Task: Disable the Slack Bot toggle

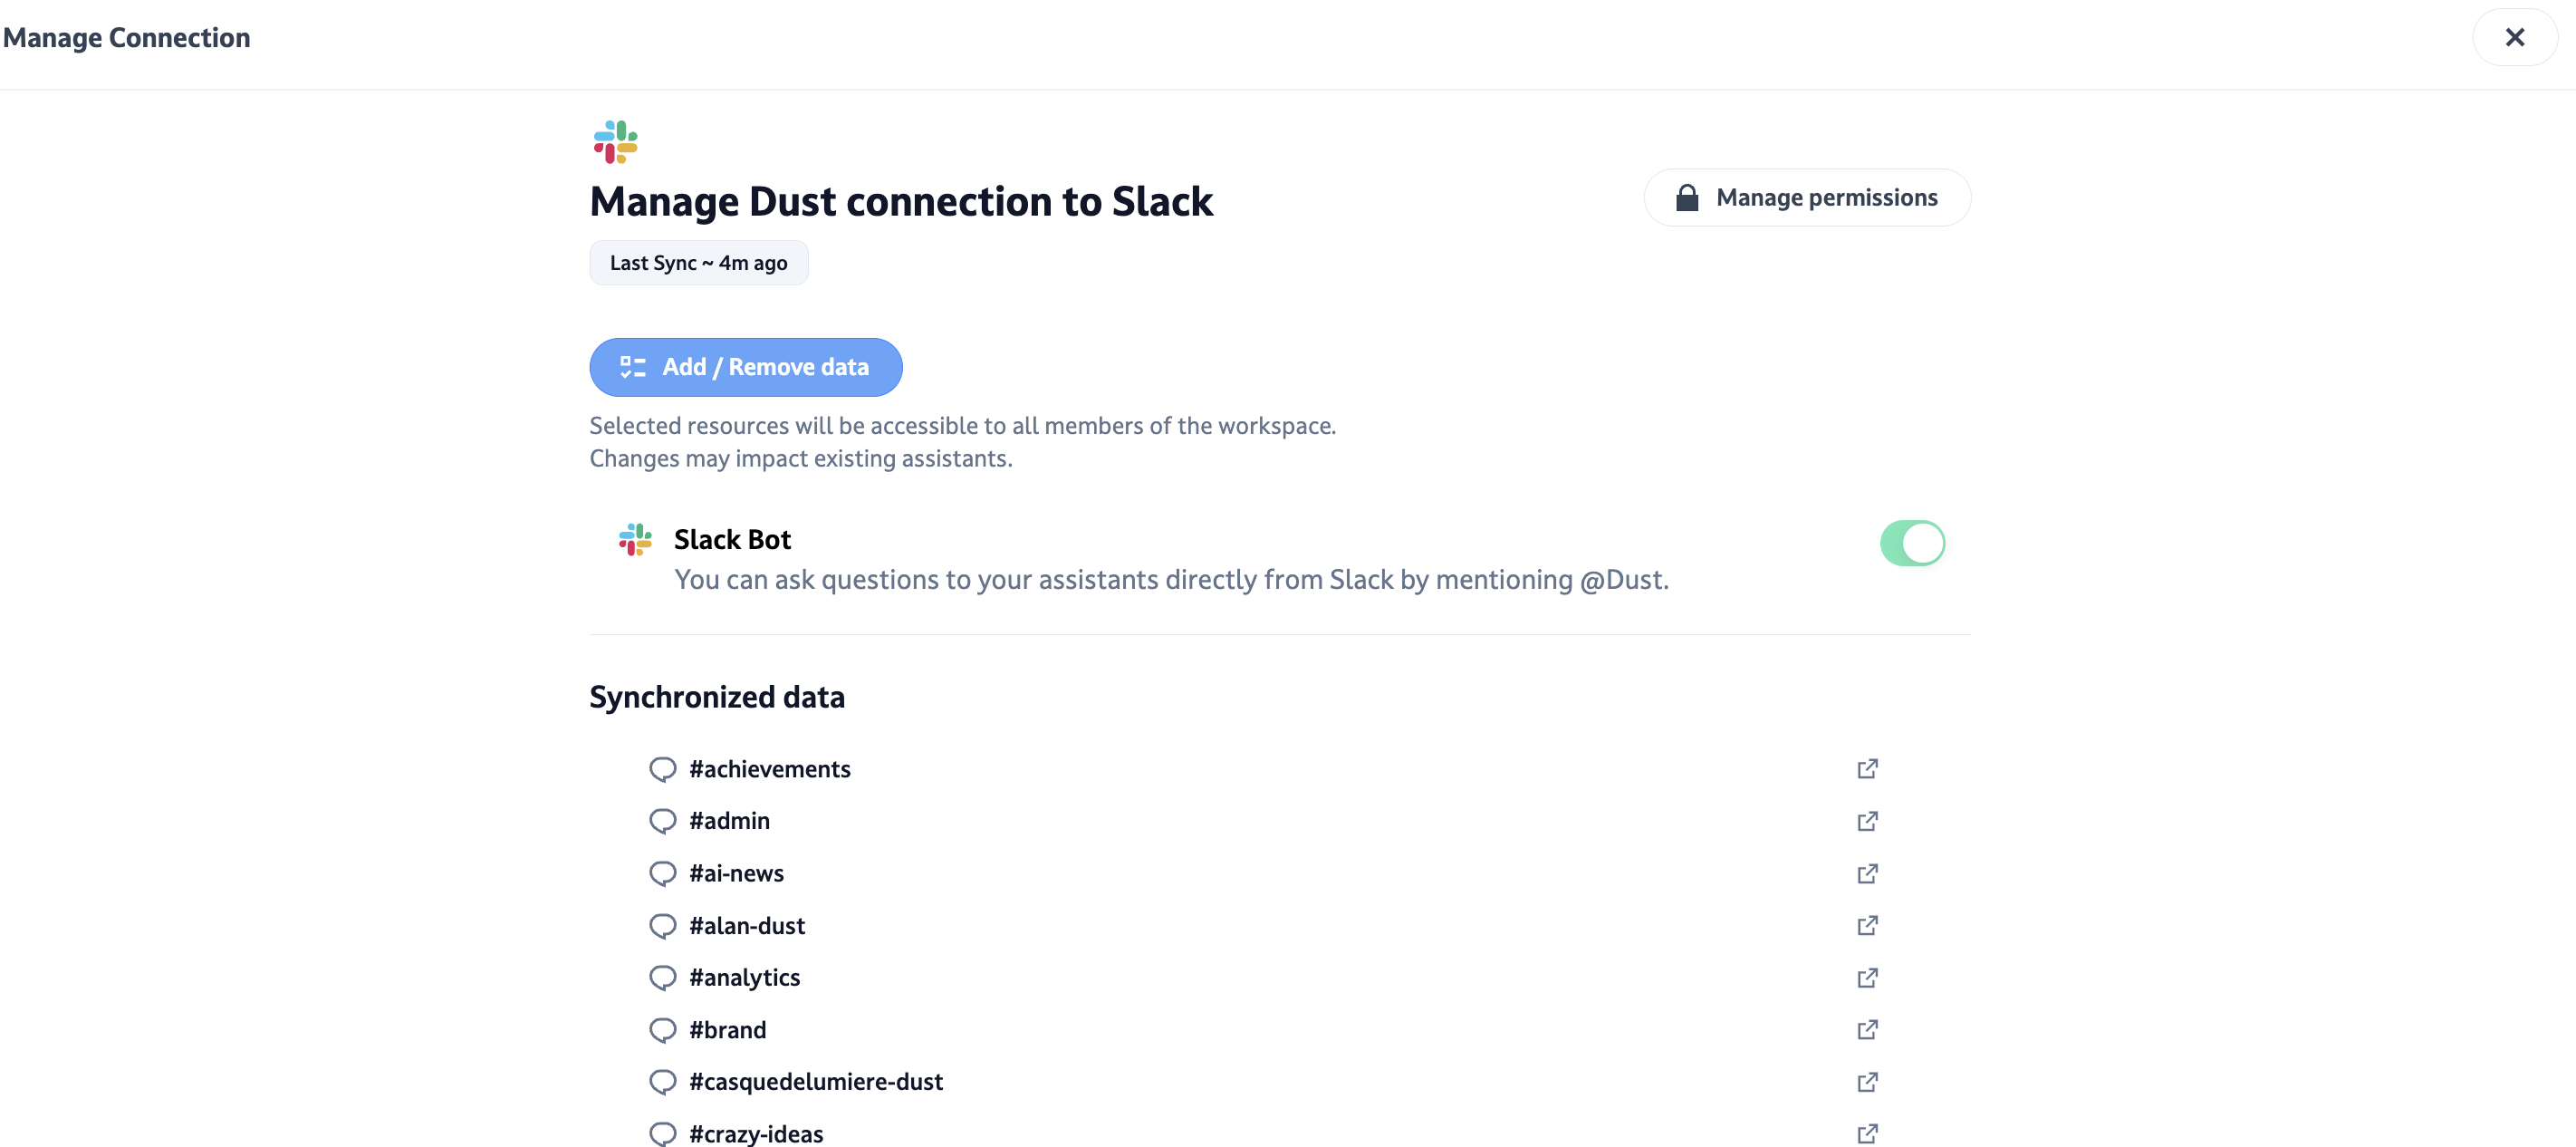Action: pos(1912,543)
